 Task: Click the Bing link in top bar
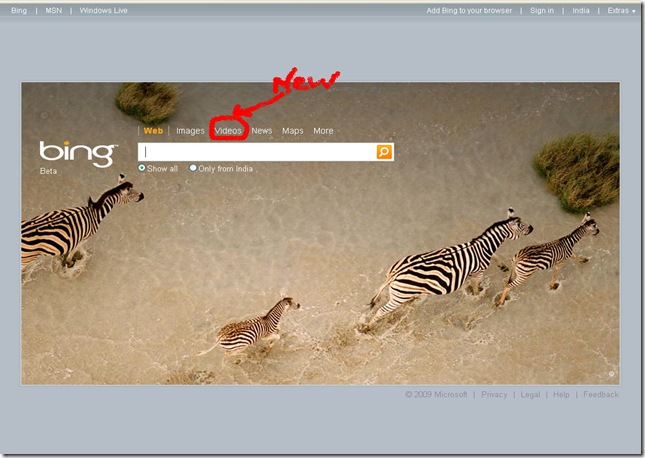click(19, 10)
